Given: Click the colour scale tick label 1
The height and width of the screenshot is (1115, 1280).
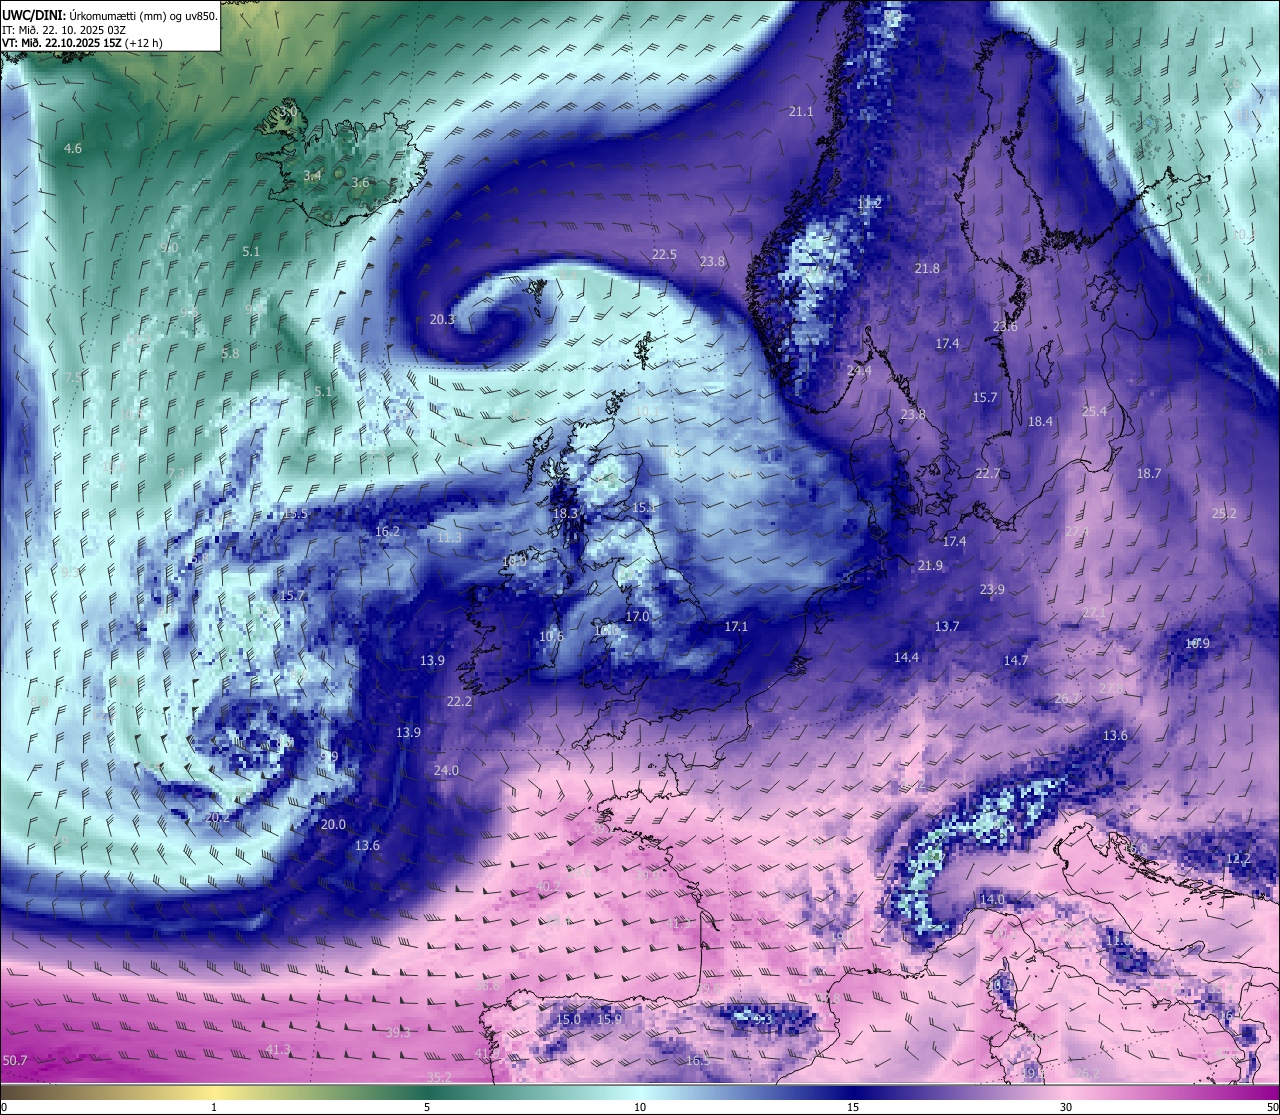Looking at the screenshot, I should pyautogui.click(x=214, y=1107).
